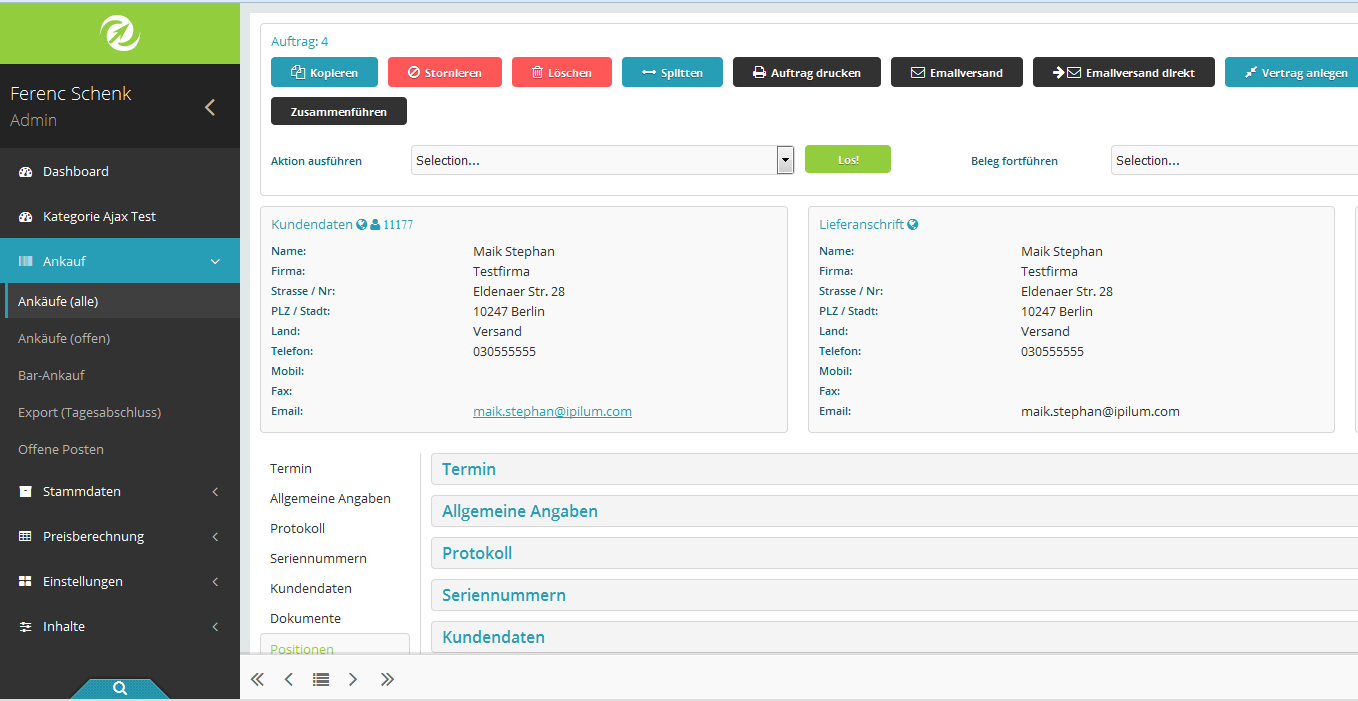Image resolution: width=1358 pixels, height=701 pixels.
Task: Expand the Preisberechnung menu section
Action: (x=120, y=536)
